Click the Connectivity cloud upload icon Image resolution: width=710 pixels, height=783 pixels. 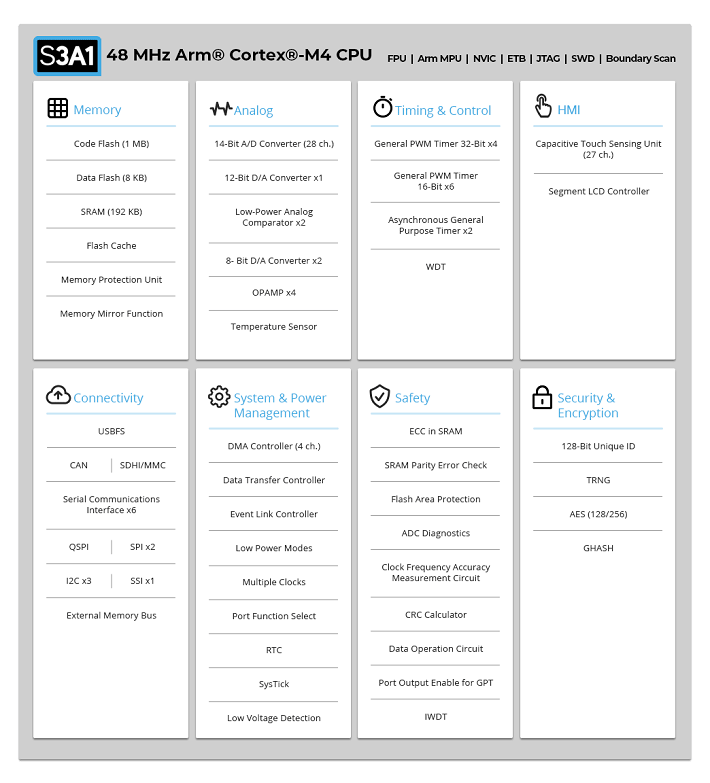[x=58, y=394]
